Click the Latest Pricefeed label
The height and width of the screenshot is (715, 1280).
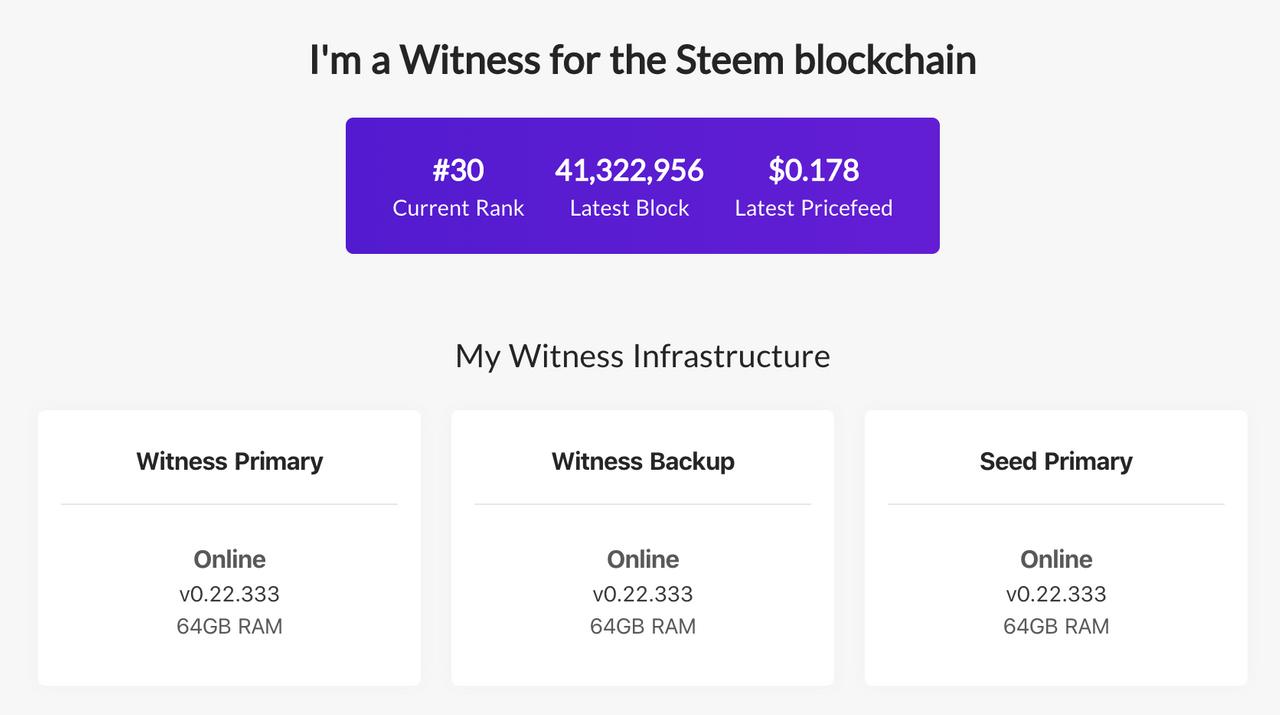[813, 208]
